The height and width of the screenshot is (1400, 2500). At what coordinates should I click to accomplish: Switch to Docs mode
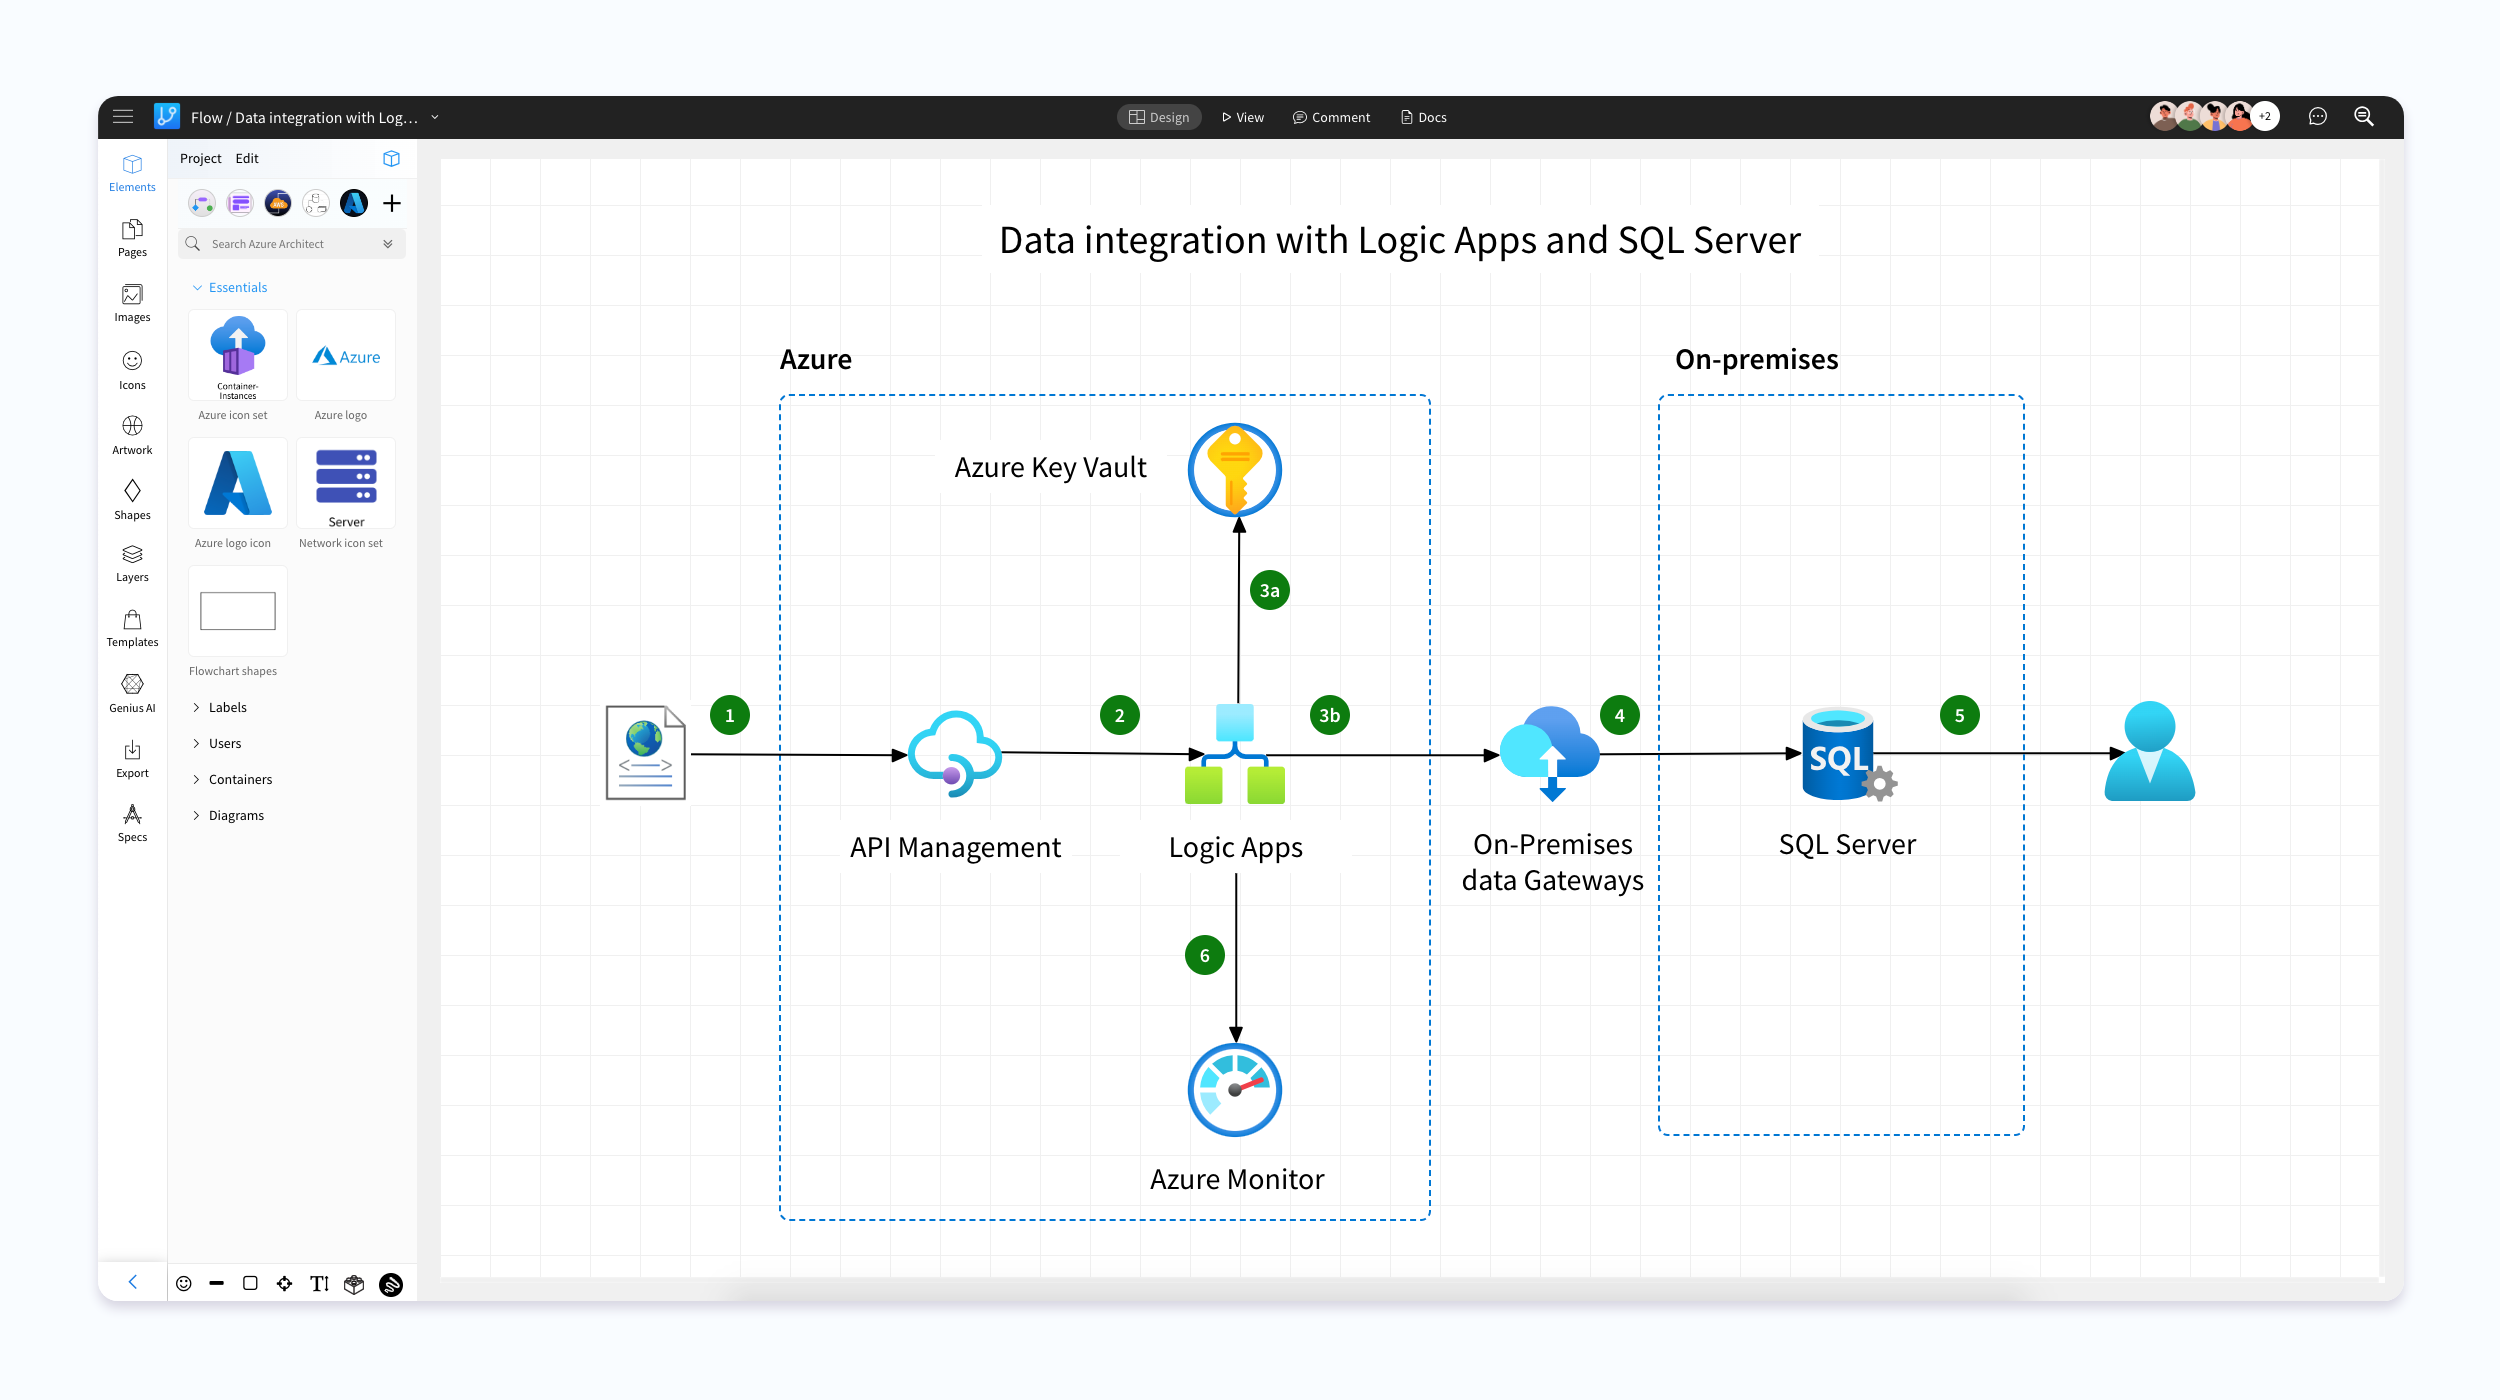click(1424, 117)
